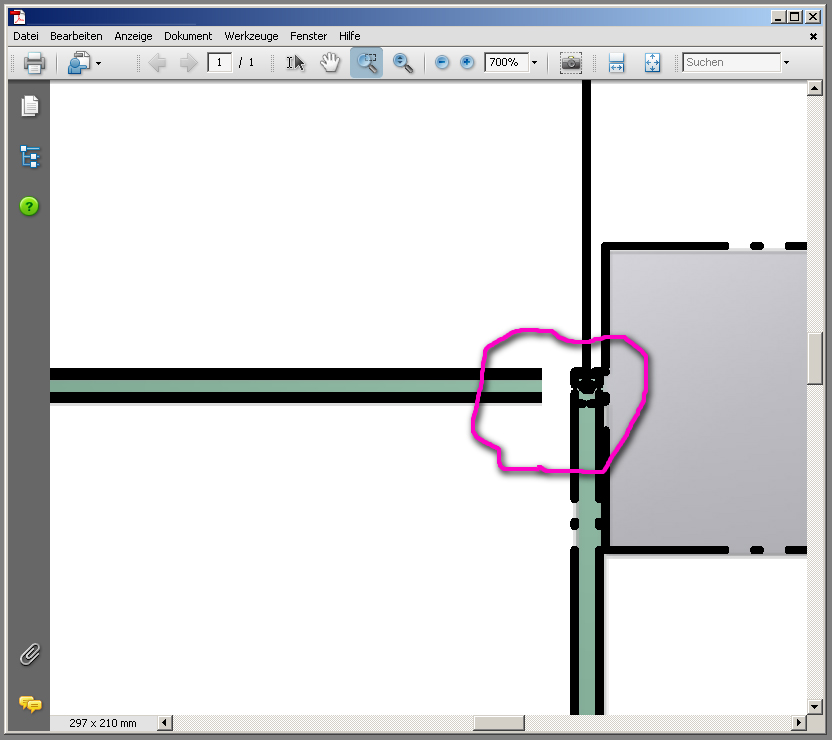The image size is (832, 740).
Task: Open the Datei menu
Action: point(26,36)
